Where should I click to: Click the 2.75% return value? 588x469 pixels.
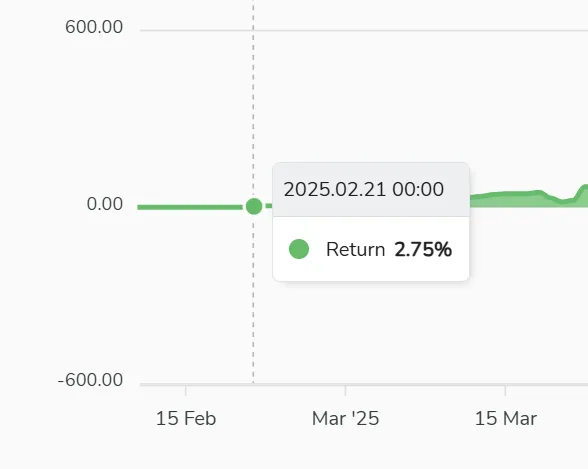[423, 249]
